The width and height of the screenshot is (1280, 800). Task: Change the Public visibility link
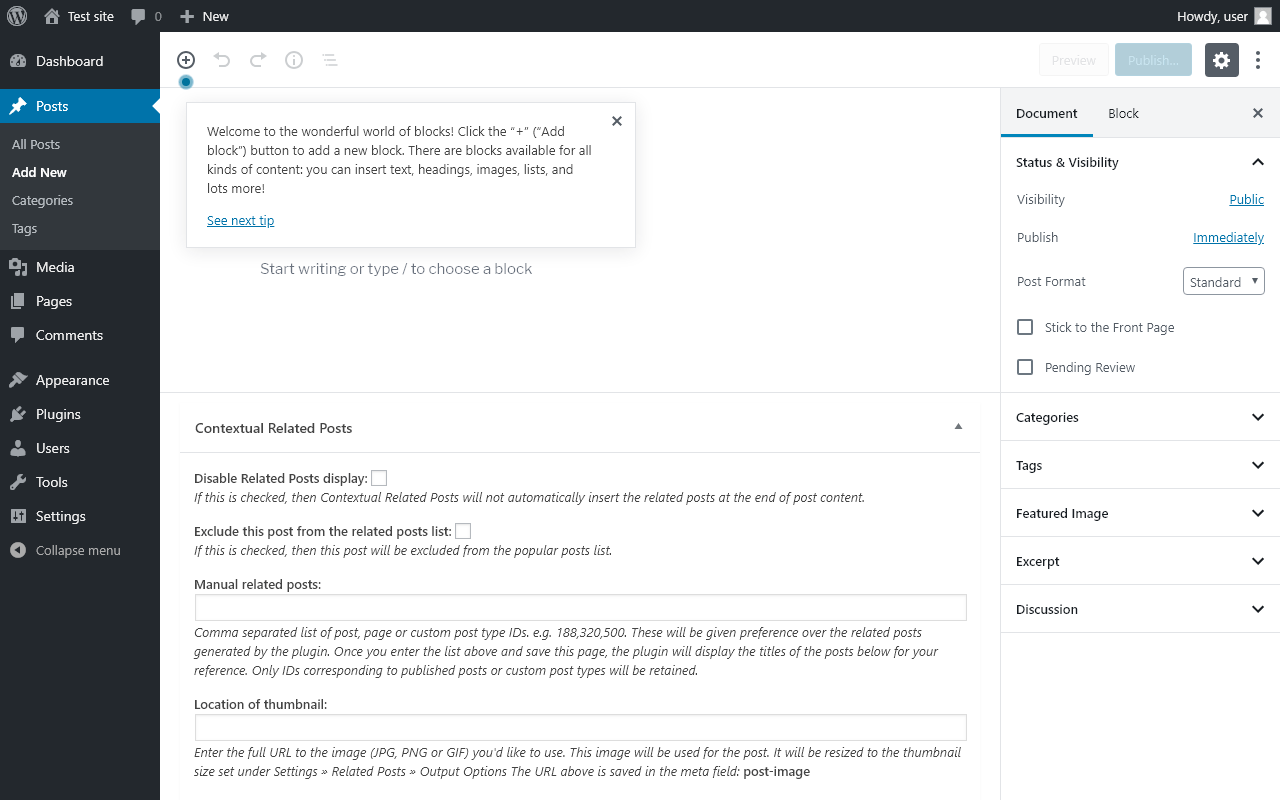click(1246, 199)
